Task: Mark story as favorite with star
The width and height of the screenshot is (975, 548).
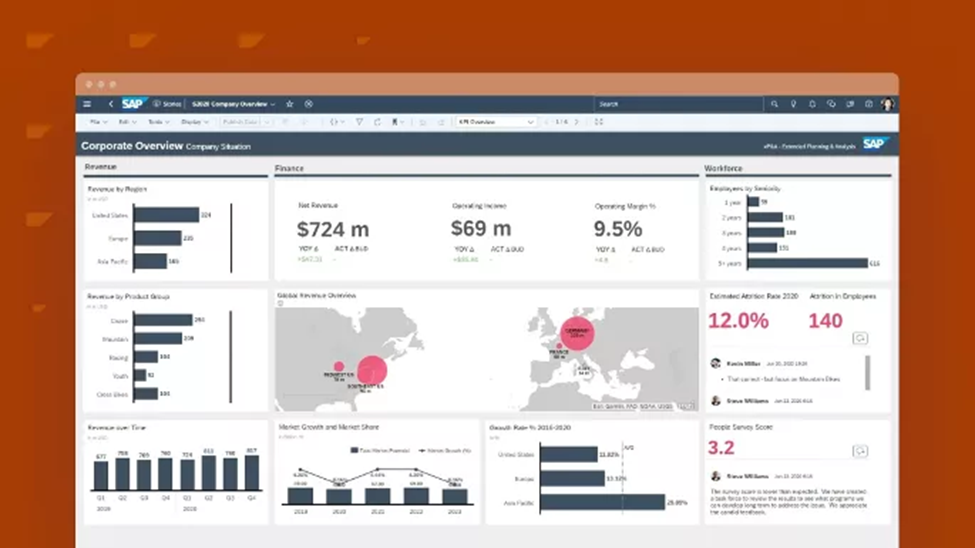Action: click(290, 104)
